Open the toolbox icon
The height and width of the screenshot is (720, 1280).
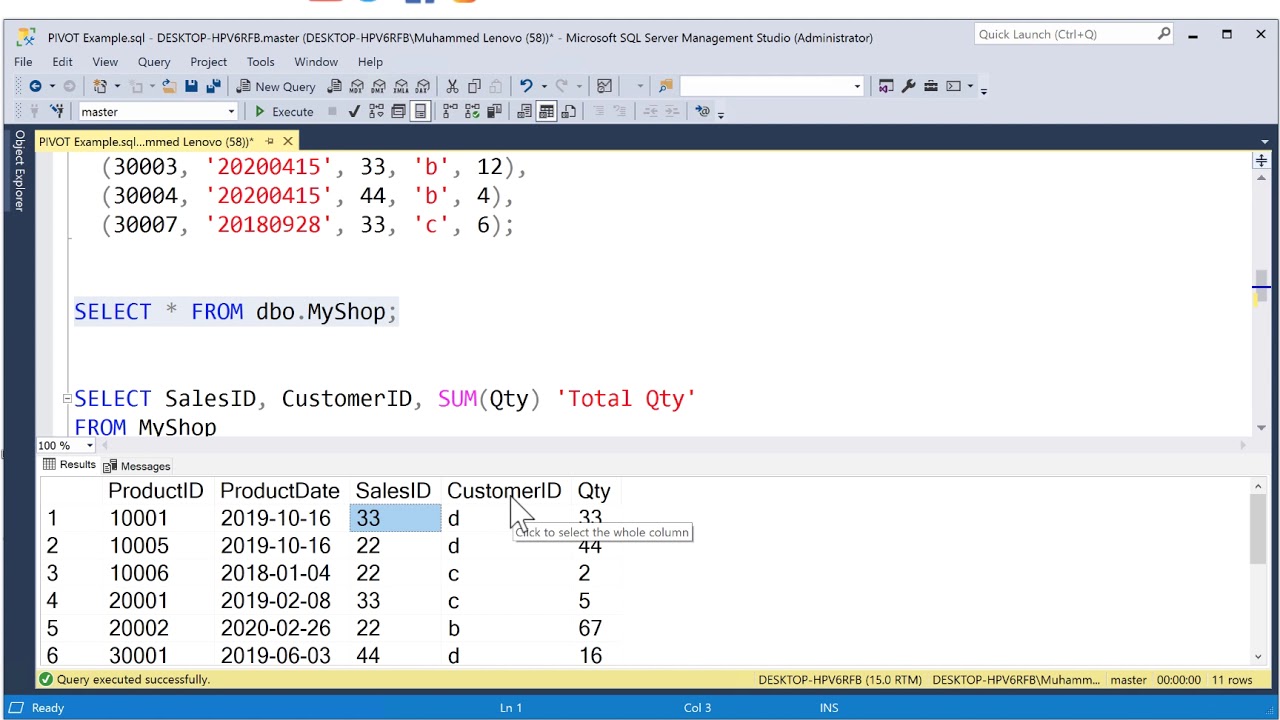click(930, 86)
